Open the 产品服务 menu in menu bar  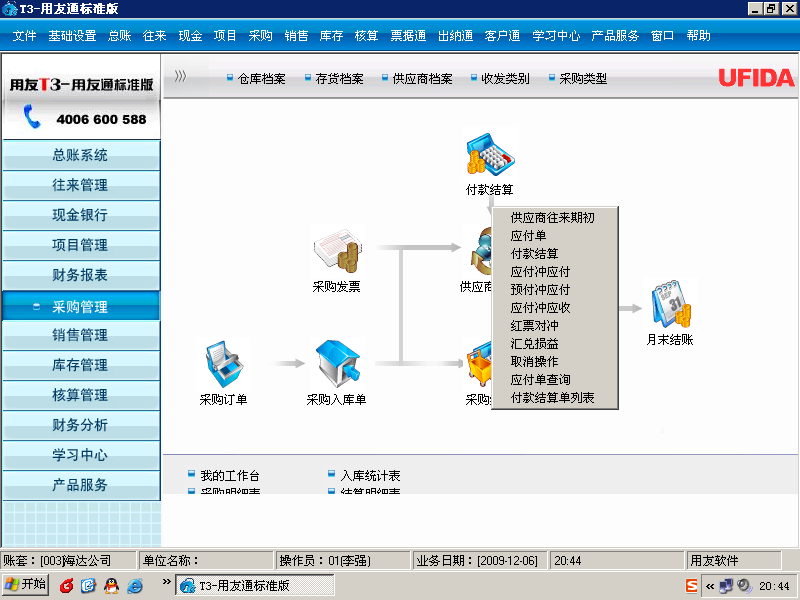pyautogui.click(x=615, y=36)
